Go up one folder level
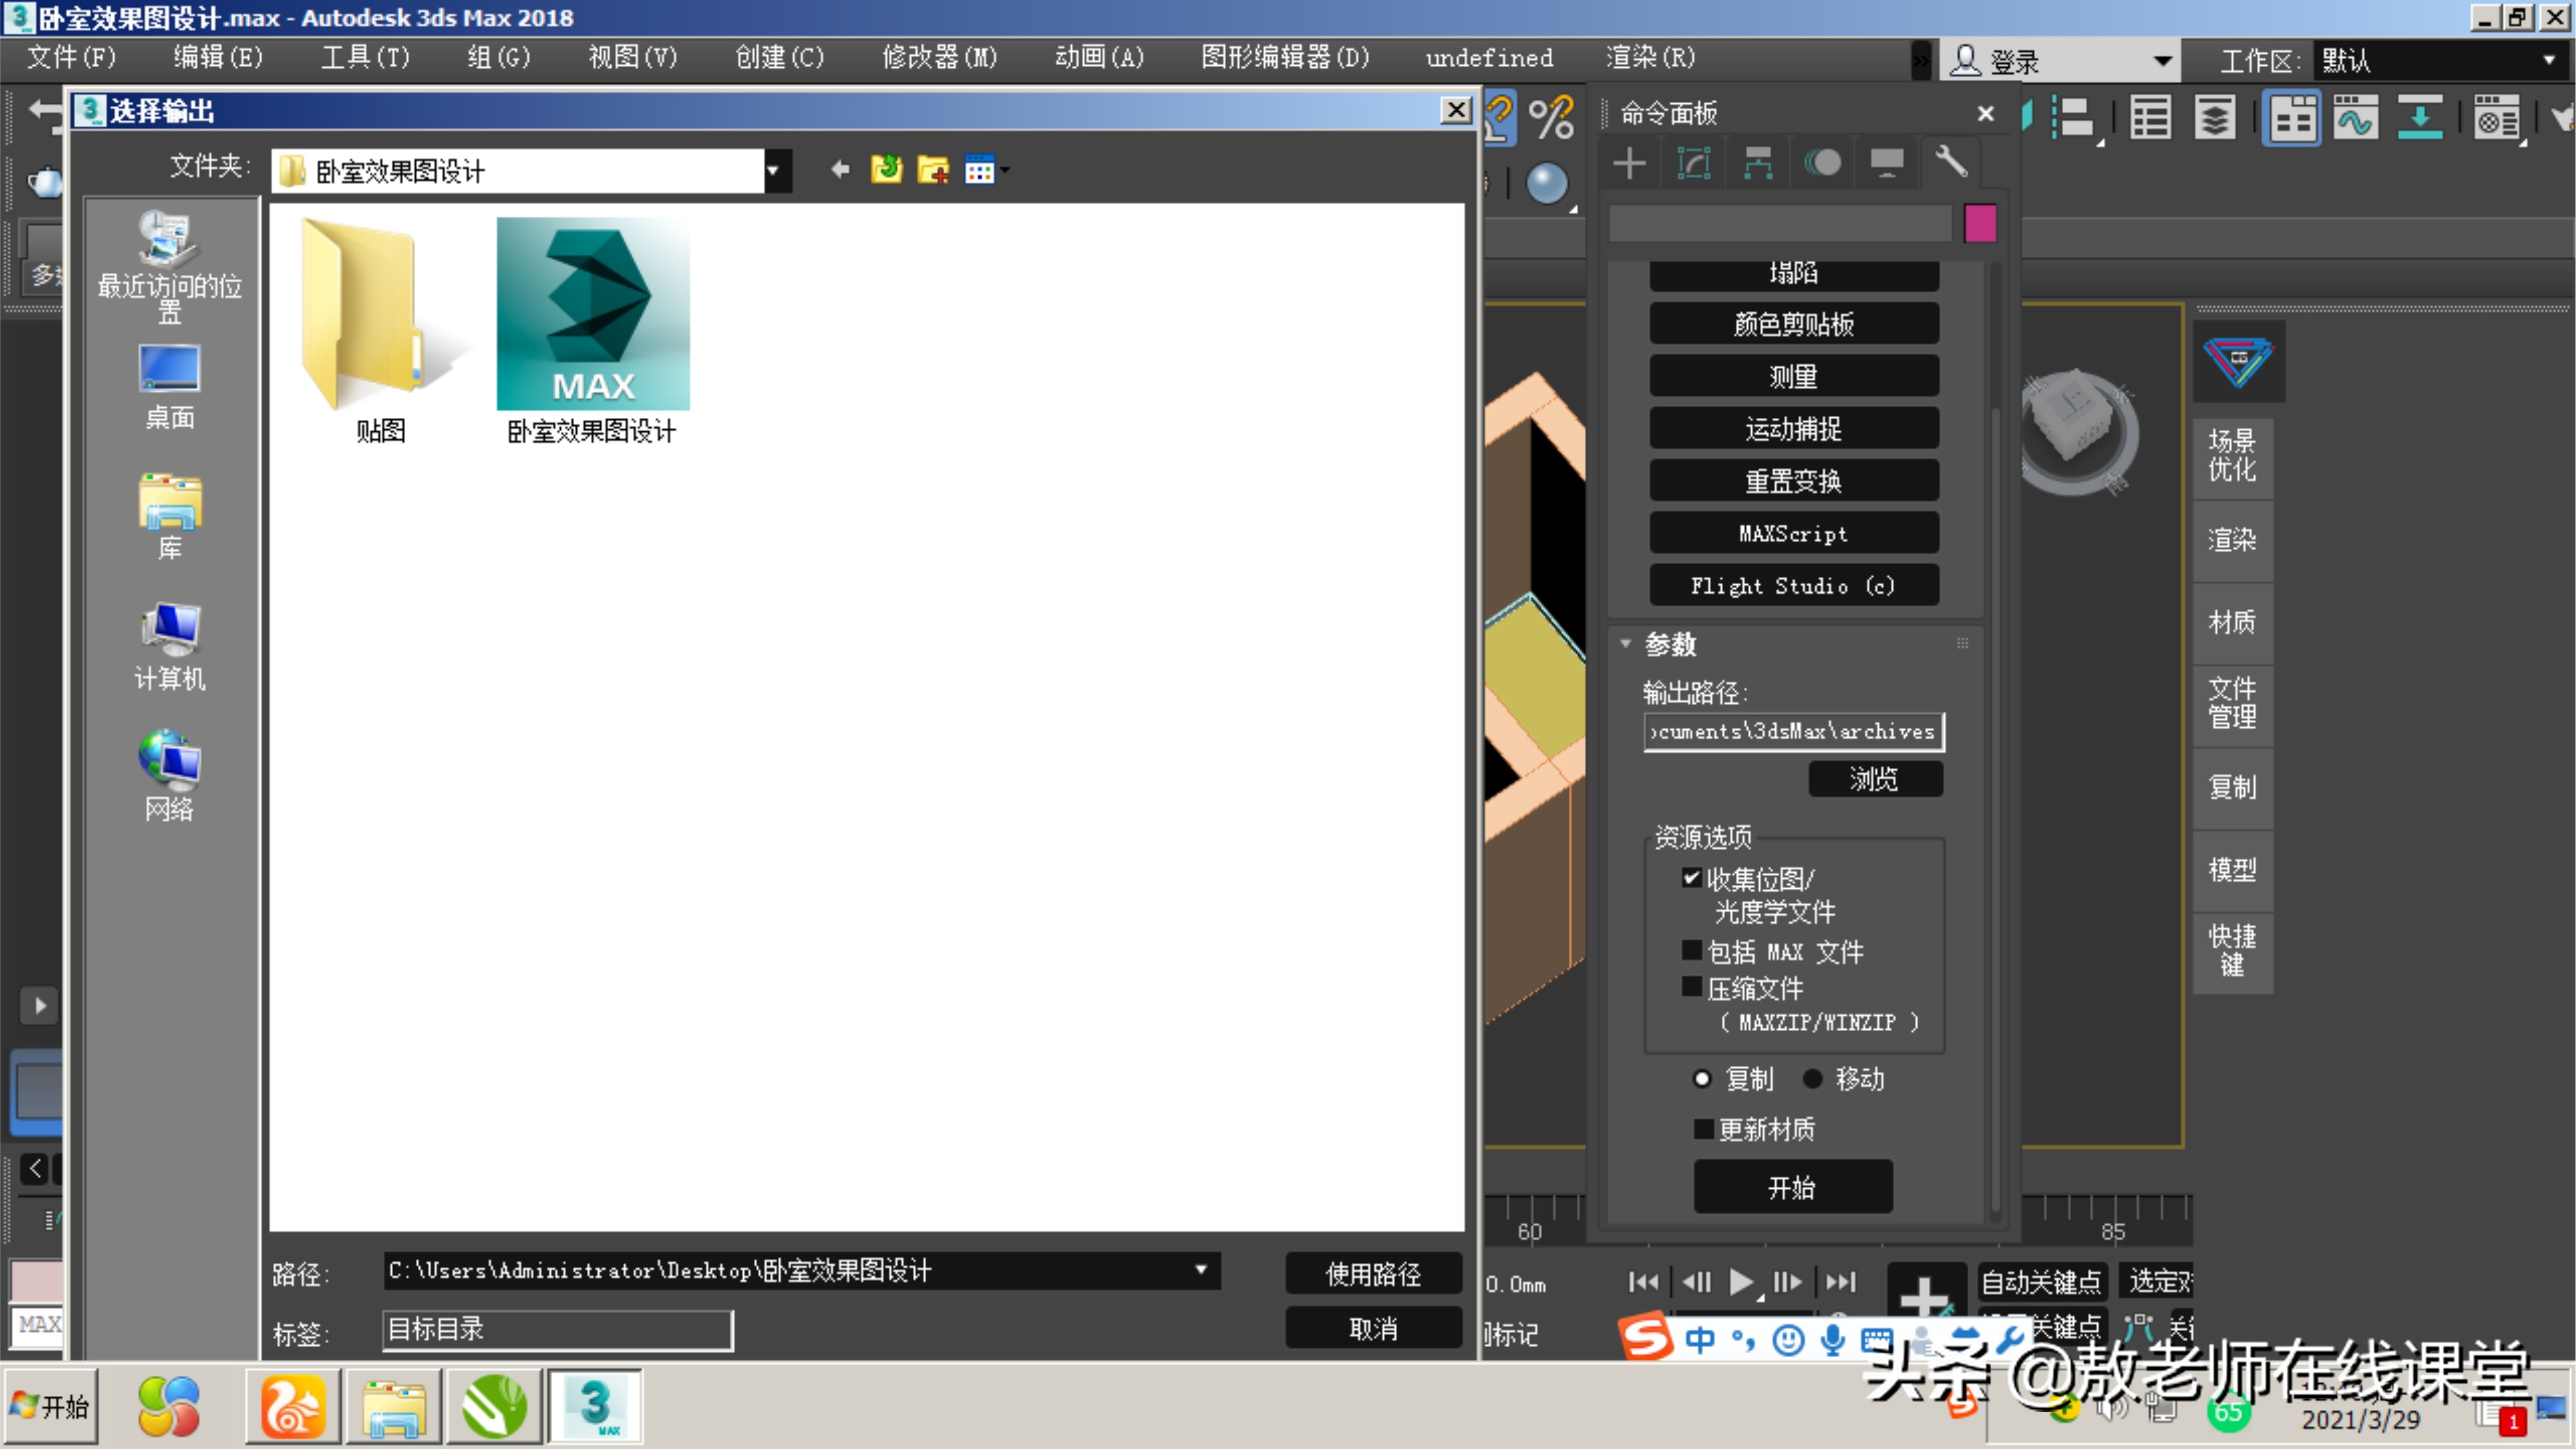Image resolution: width=2576 pixels, height=1449 pixels. click(x=886, y=170)
